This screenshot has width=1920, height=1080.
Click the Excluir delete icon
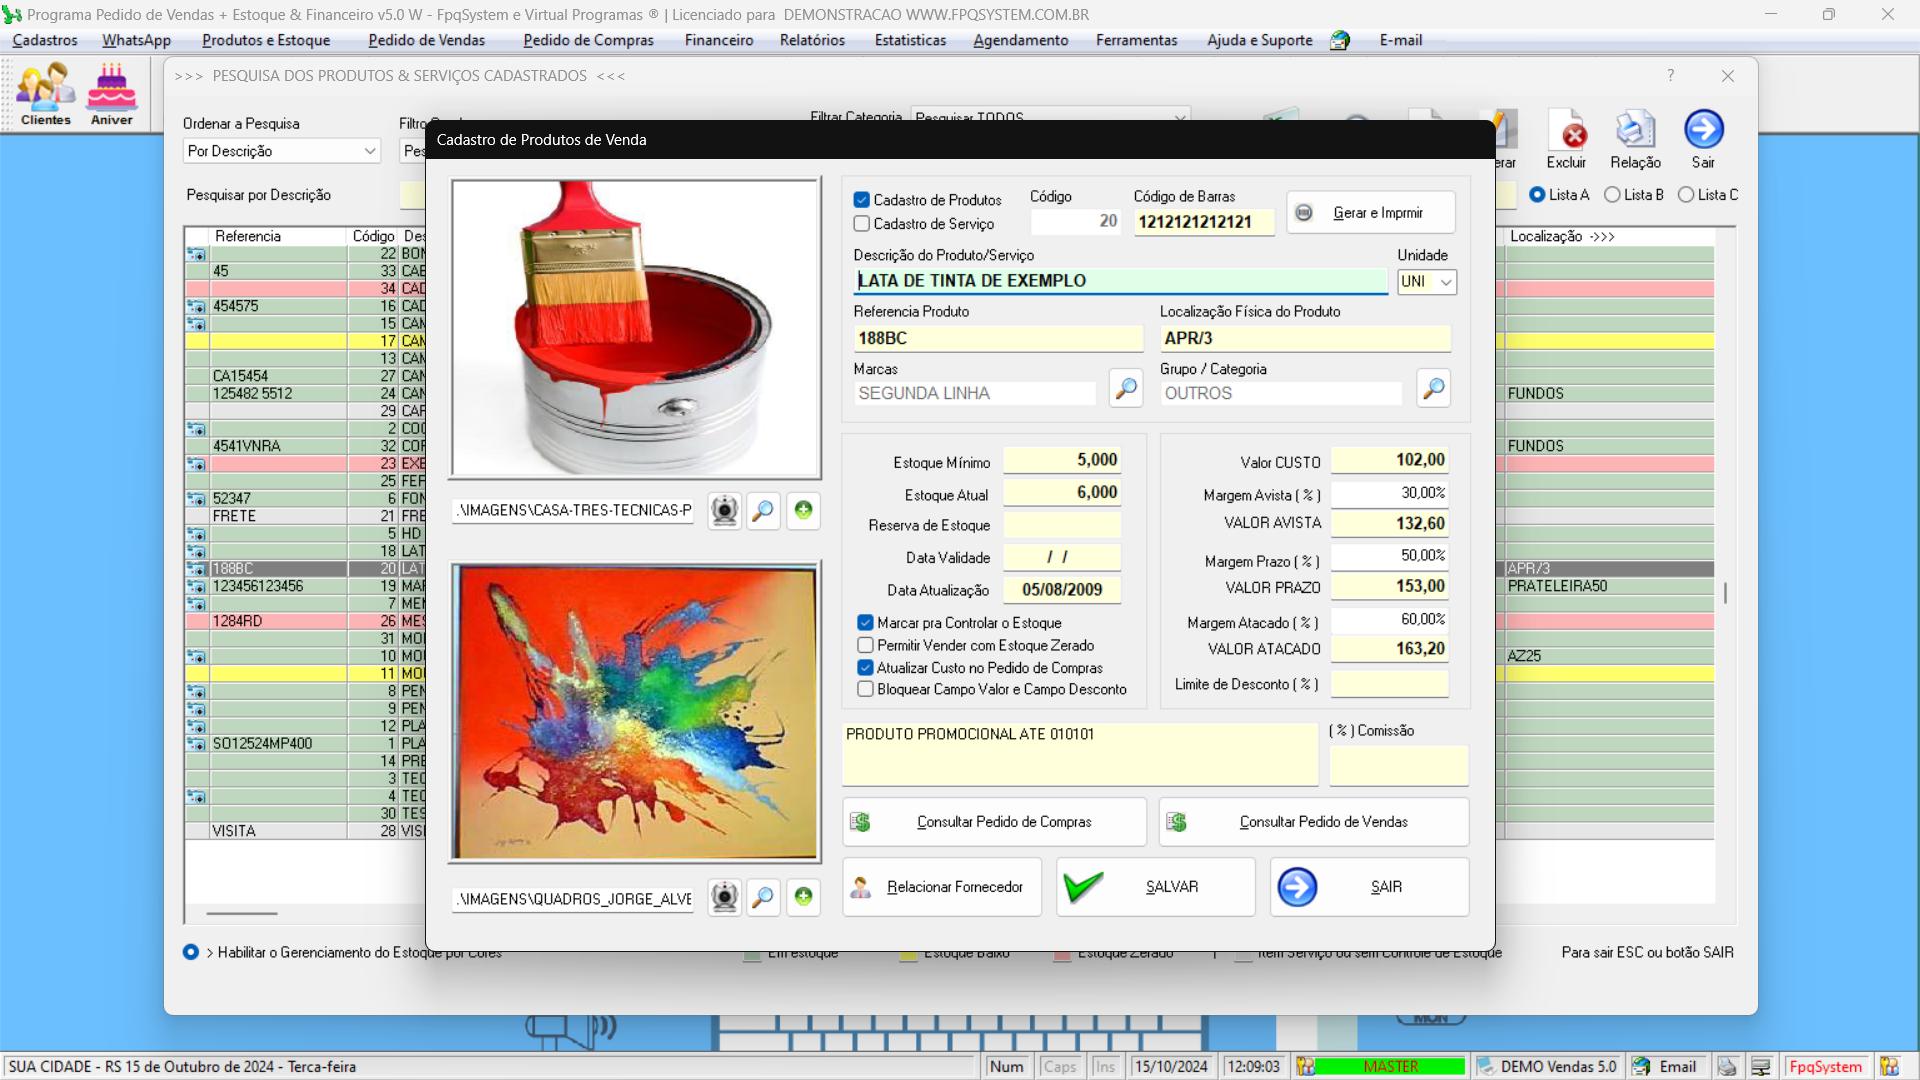(1566, 138)
